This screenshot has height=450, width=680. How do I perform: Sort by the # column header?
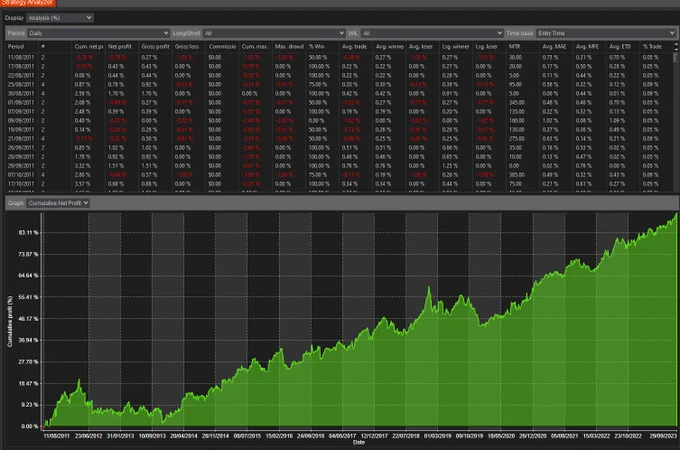pyautogui.click(x=55, y=46)
